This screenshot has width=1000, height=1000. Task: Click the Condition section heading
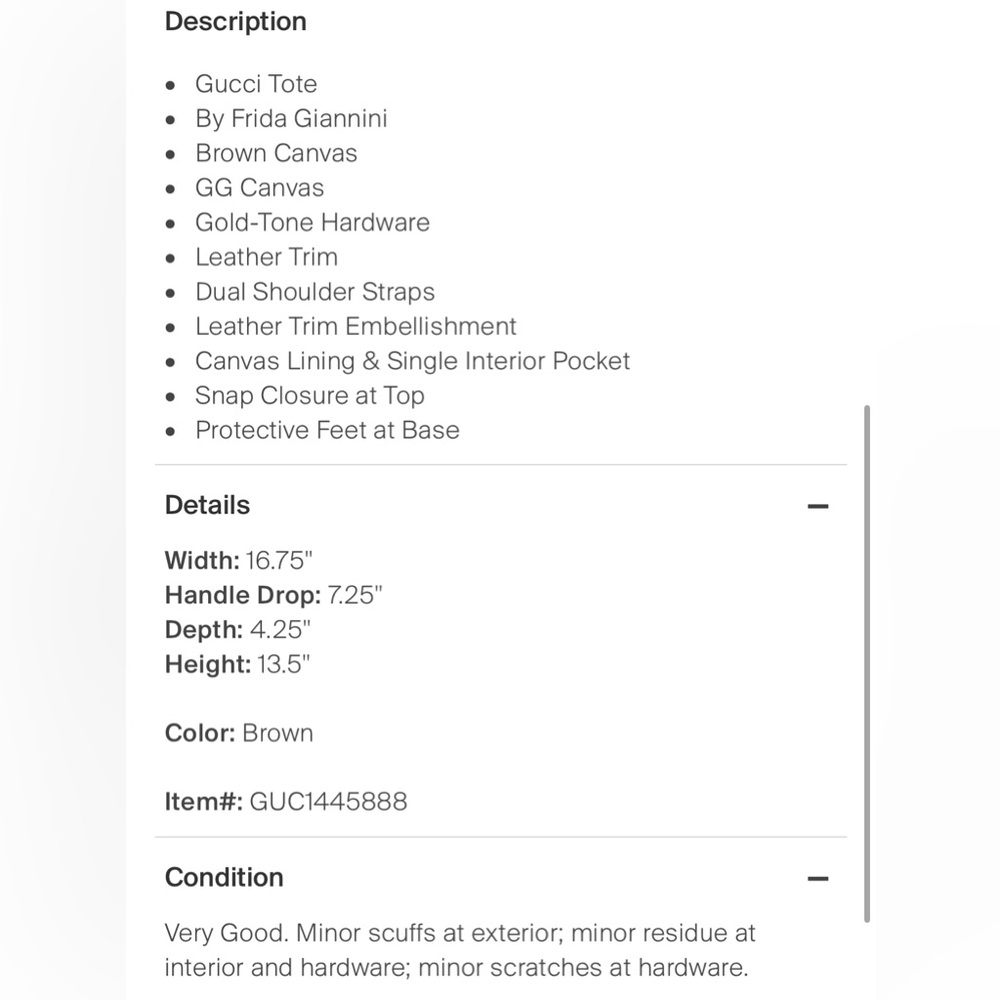point(224,877)
